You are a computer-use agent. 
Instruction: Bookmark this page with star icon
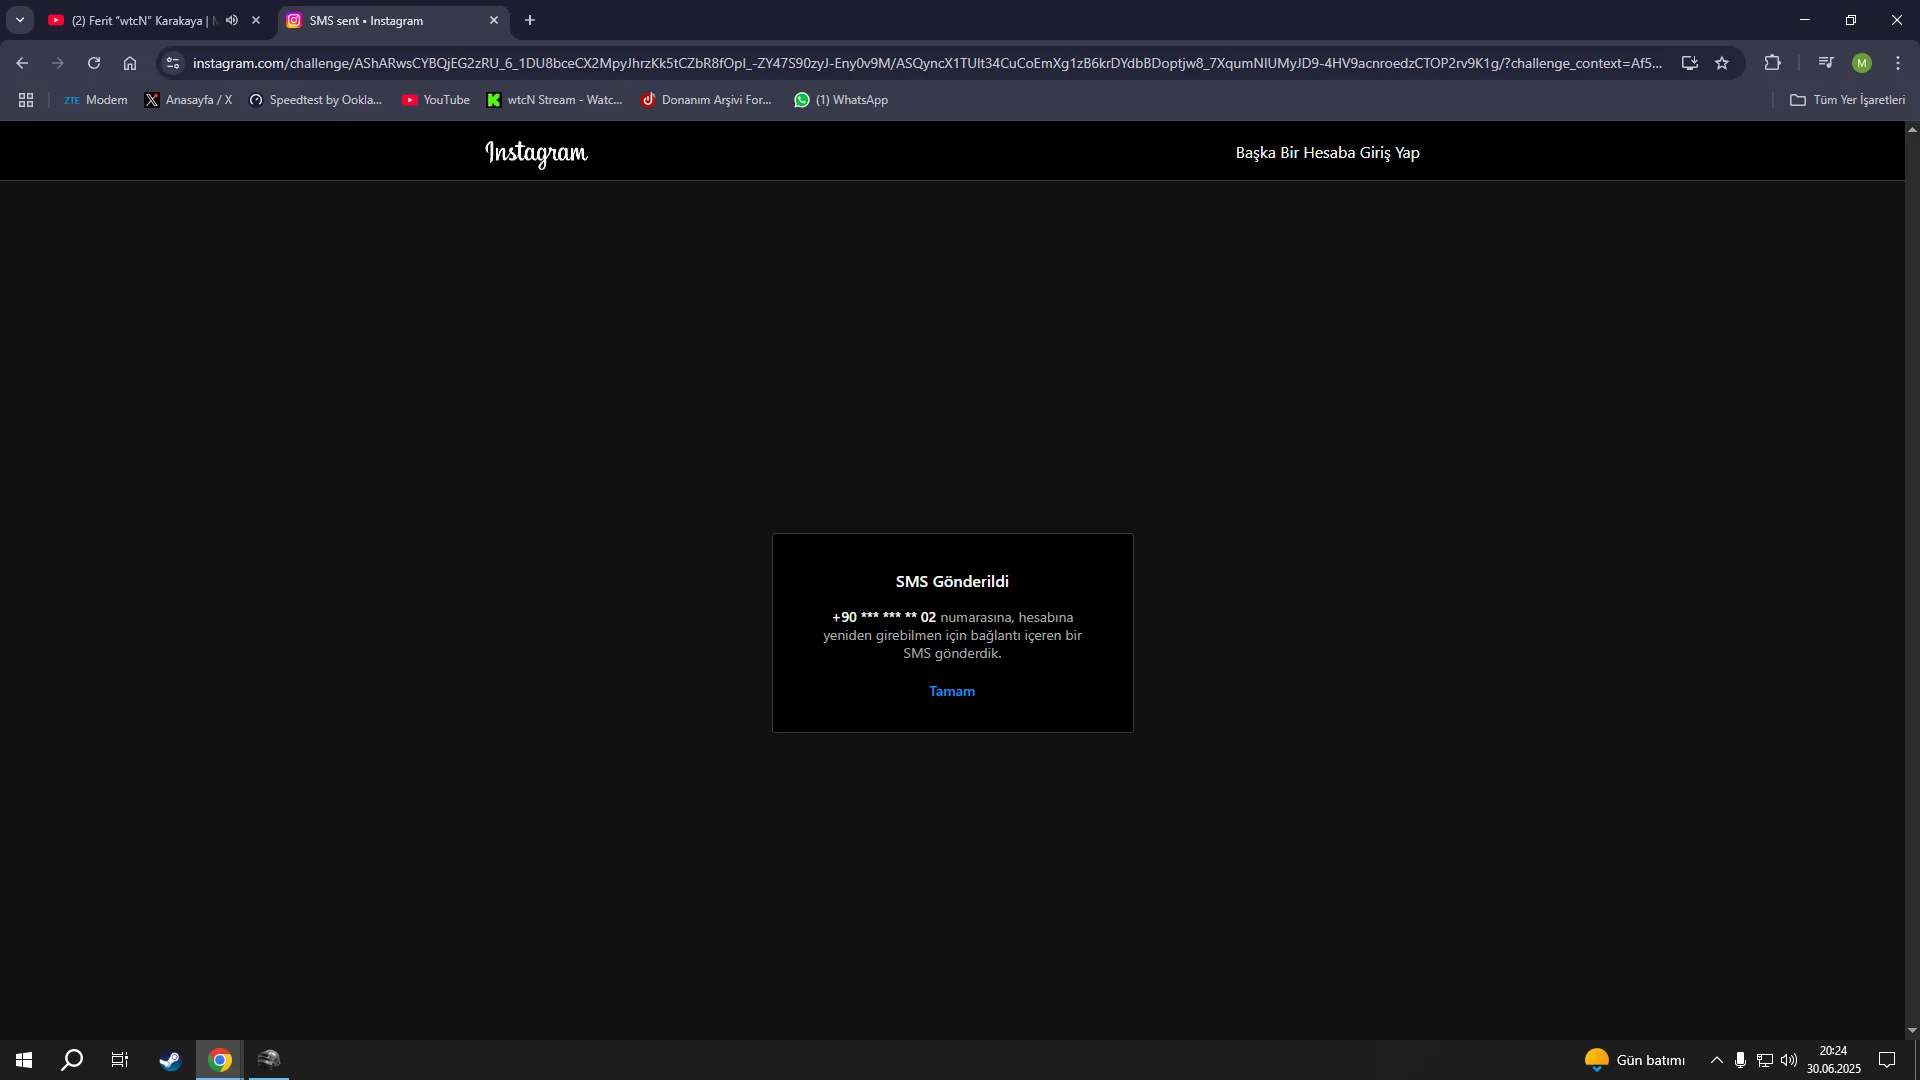tap(1722, 63)
